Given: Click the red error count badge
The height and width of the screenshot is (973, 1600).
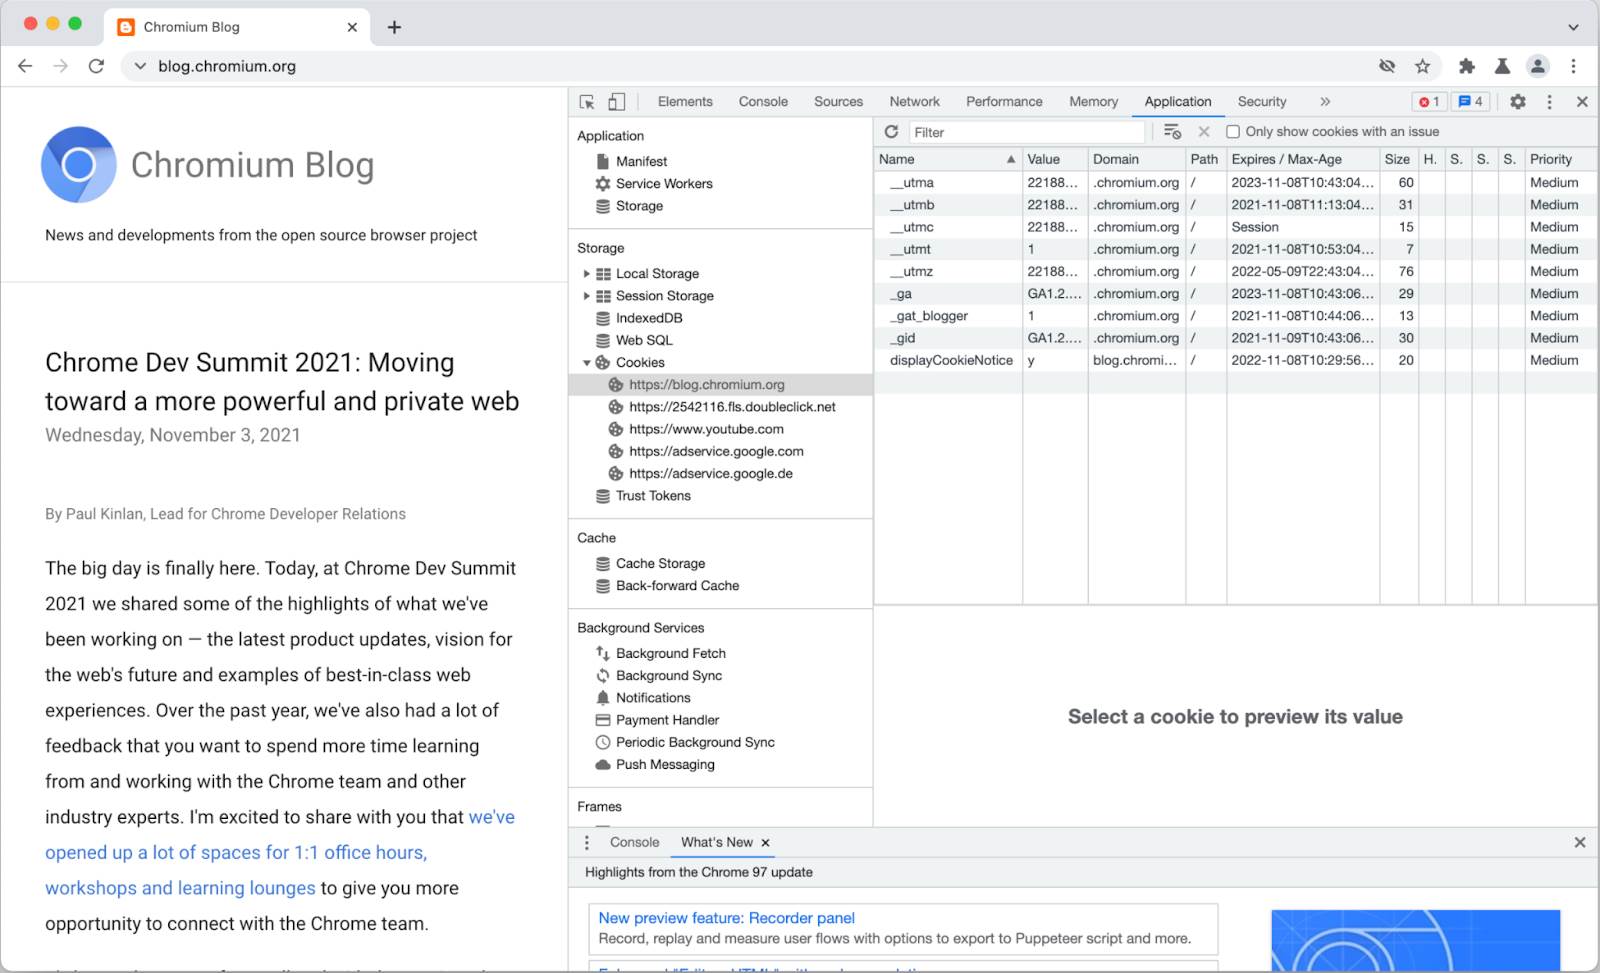Looking at the screenshot, I should [x=1428, y=101].
